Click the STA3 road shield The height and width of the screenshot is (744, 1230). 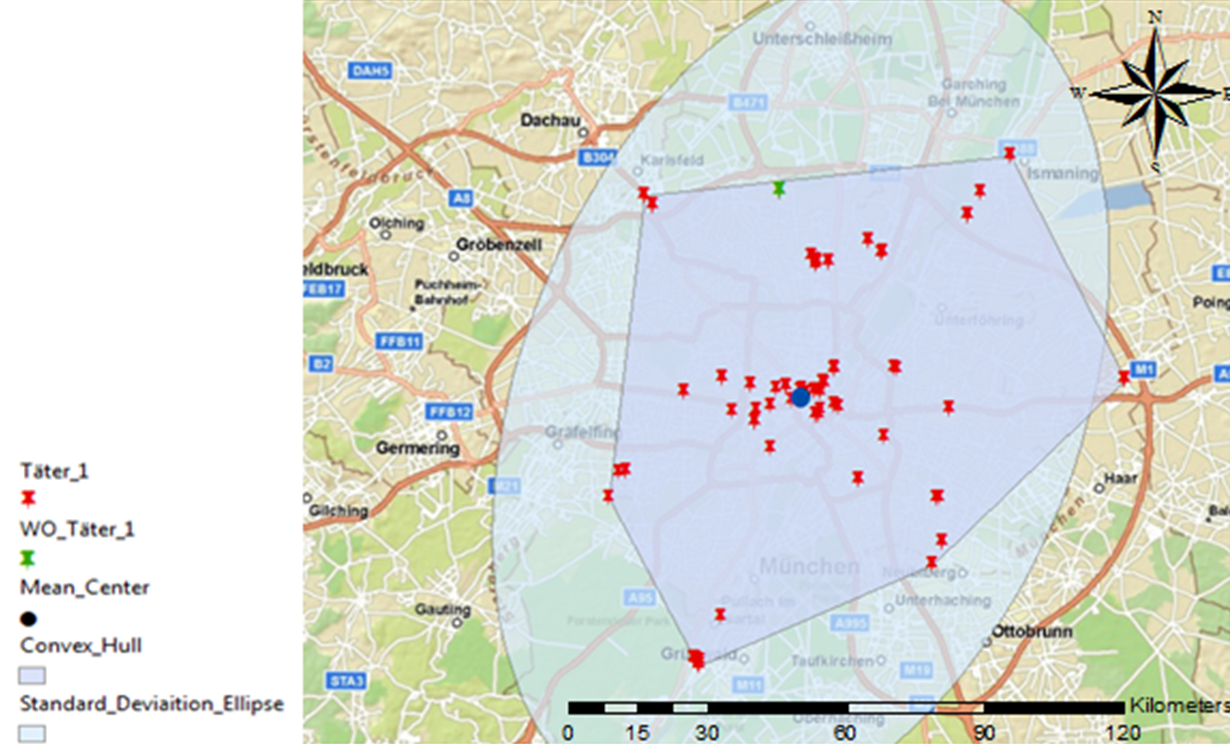347,681
